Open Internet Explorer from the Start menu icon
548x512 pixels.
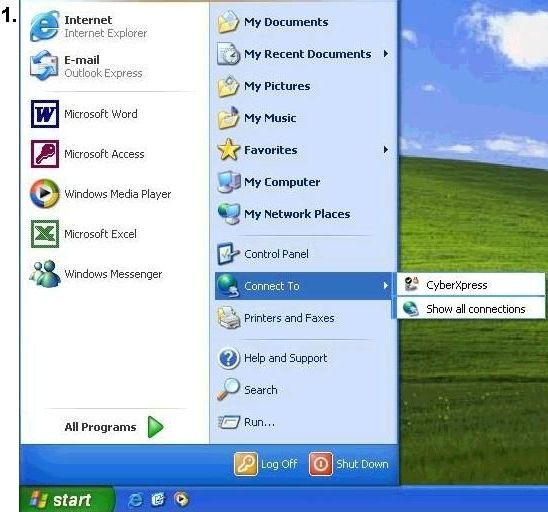point(44,26)
